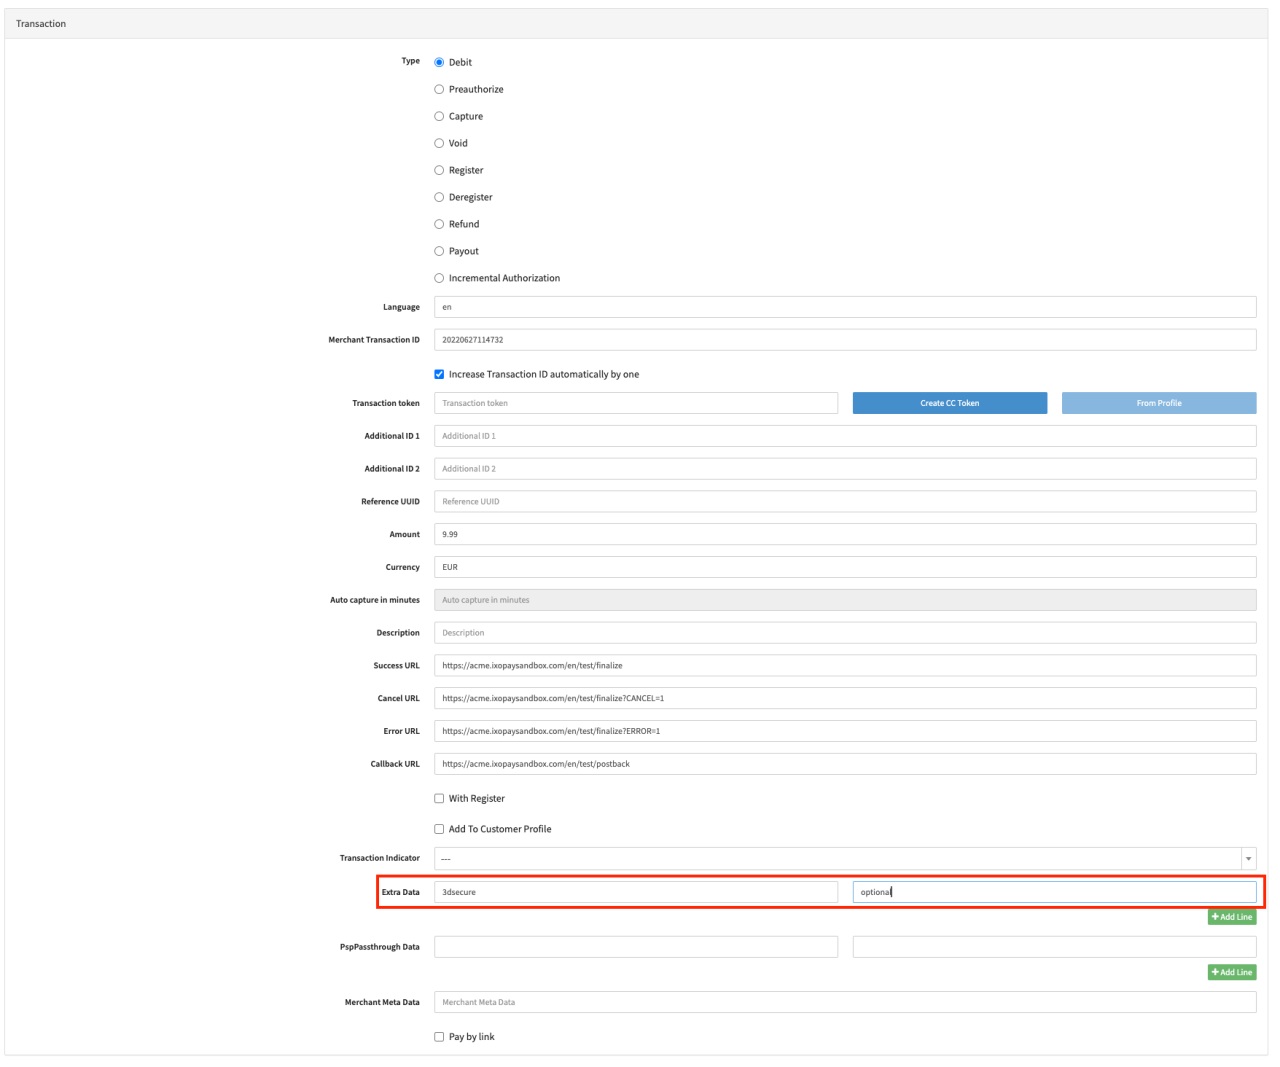Click into the Transaction token field
The width and height of the screenshot is (1280, 1067).
pos(636,403)
